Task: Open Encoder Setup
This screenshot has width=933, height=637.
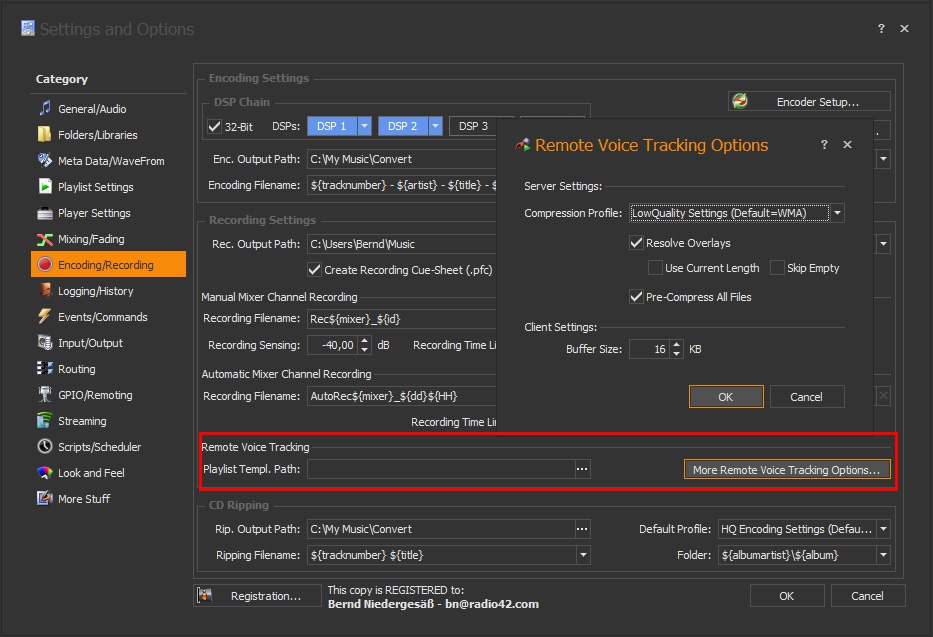Action: click(809, 101)
